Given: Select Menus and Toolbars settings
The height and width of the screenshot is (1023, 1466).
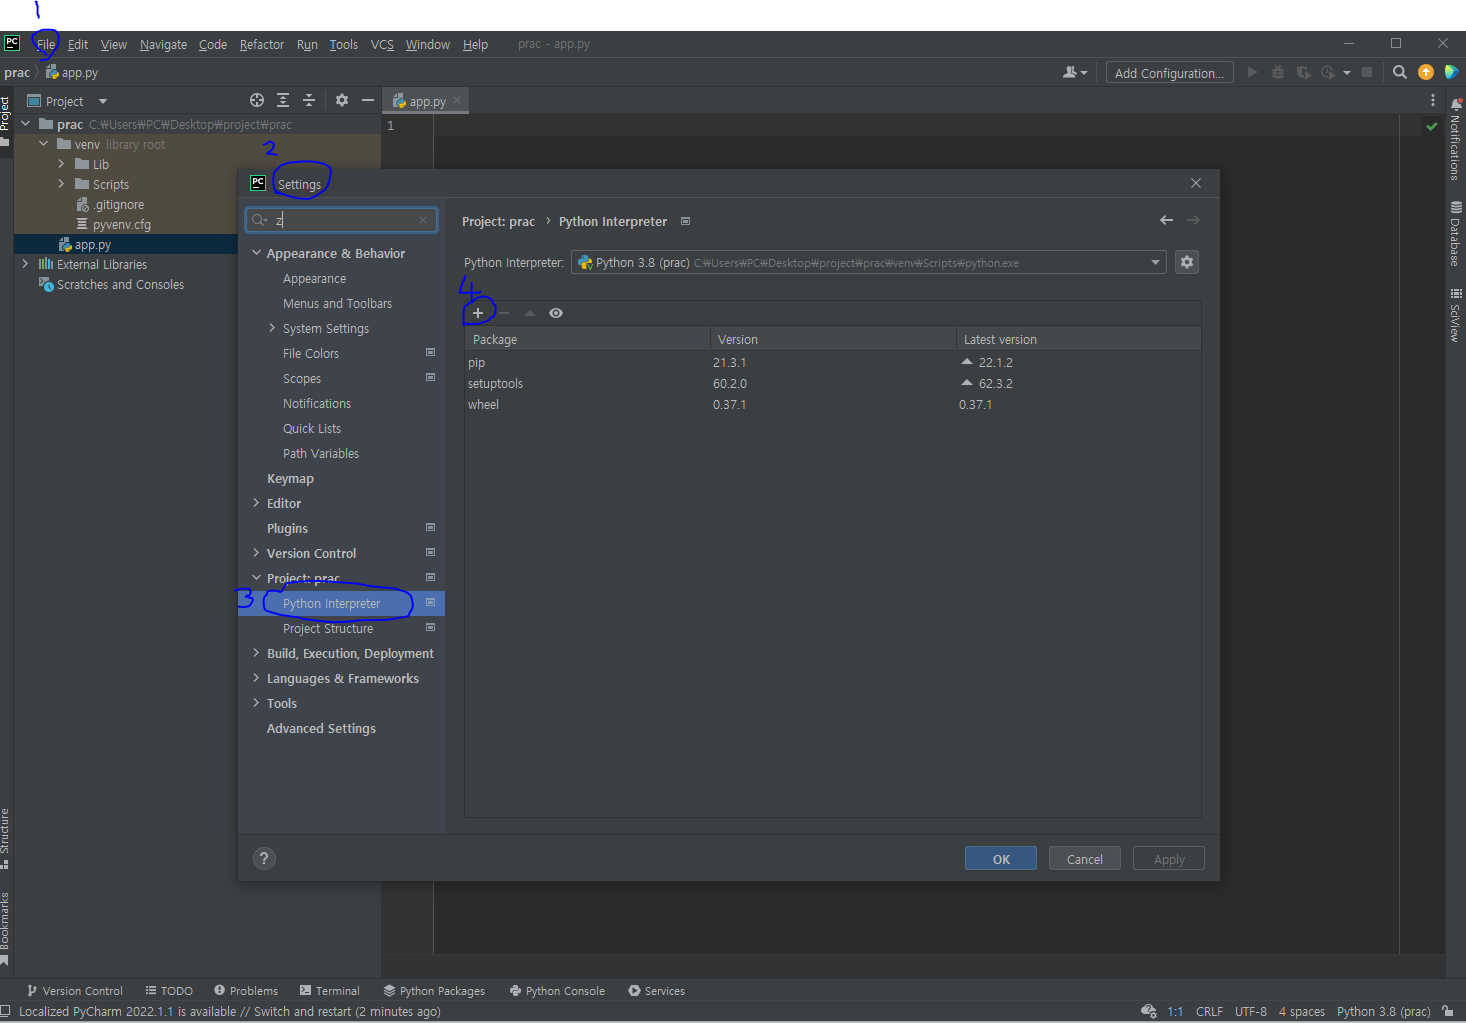Looking at the screenshot, I should point(337,303).
